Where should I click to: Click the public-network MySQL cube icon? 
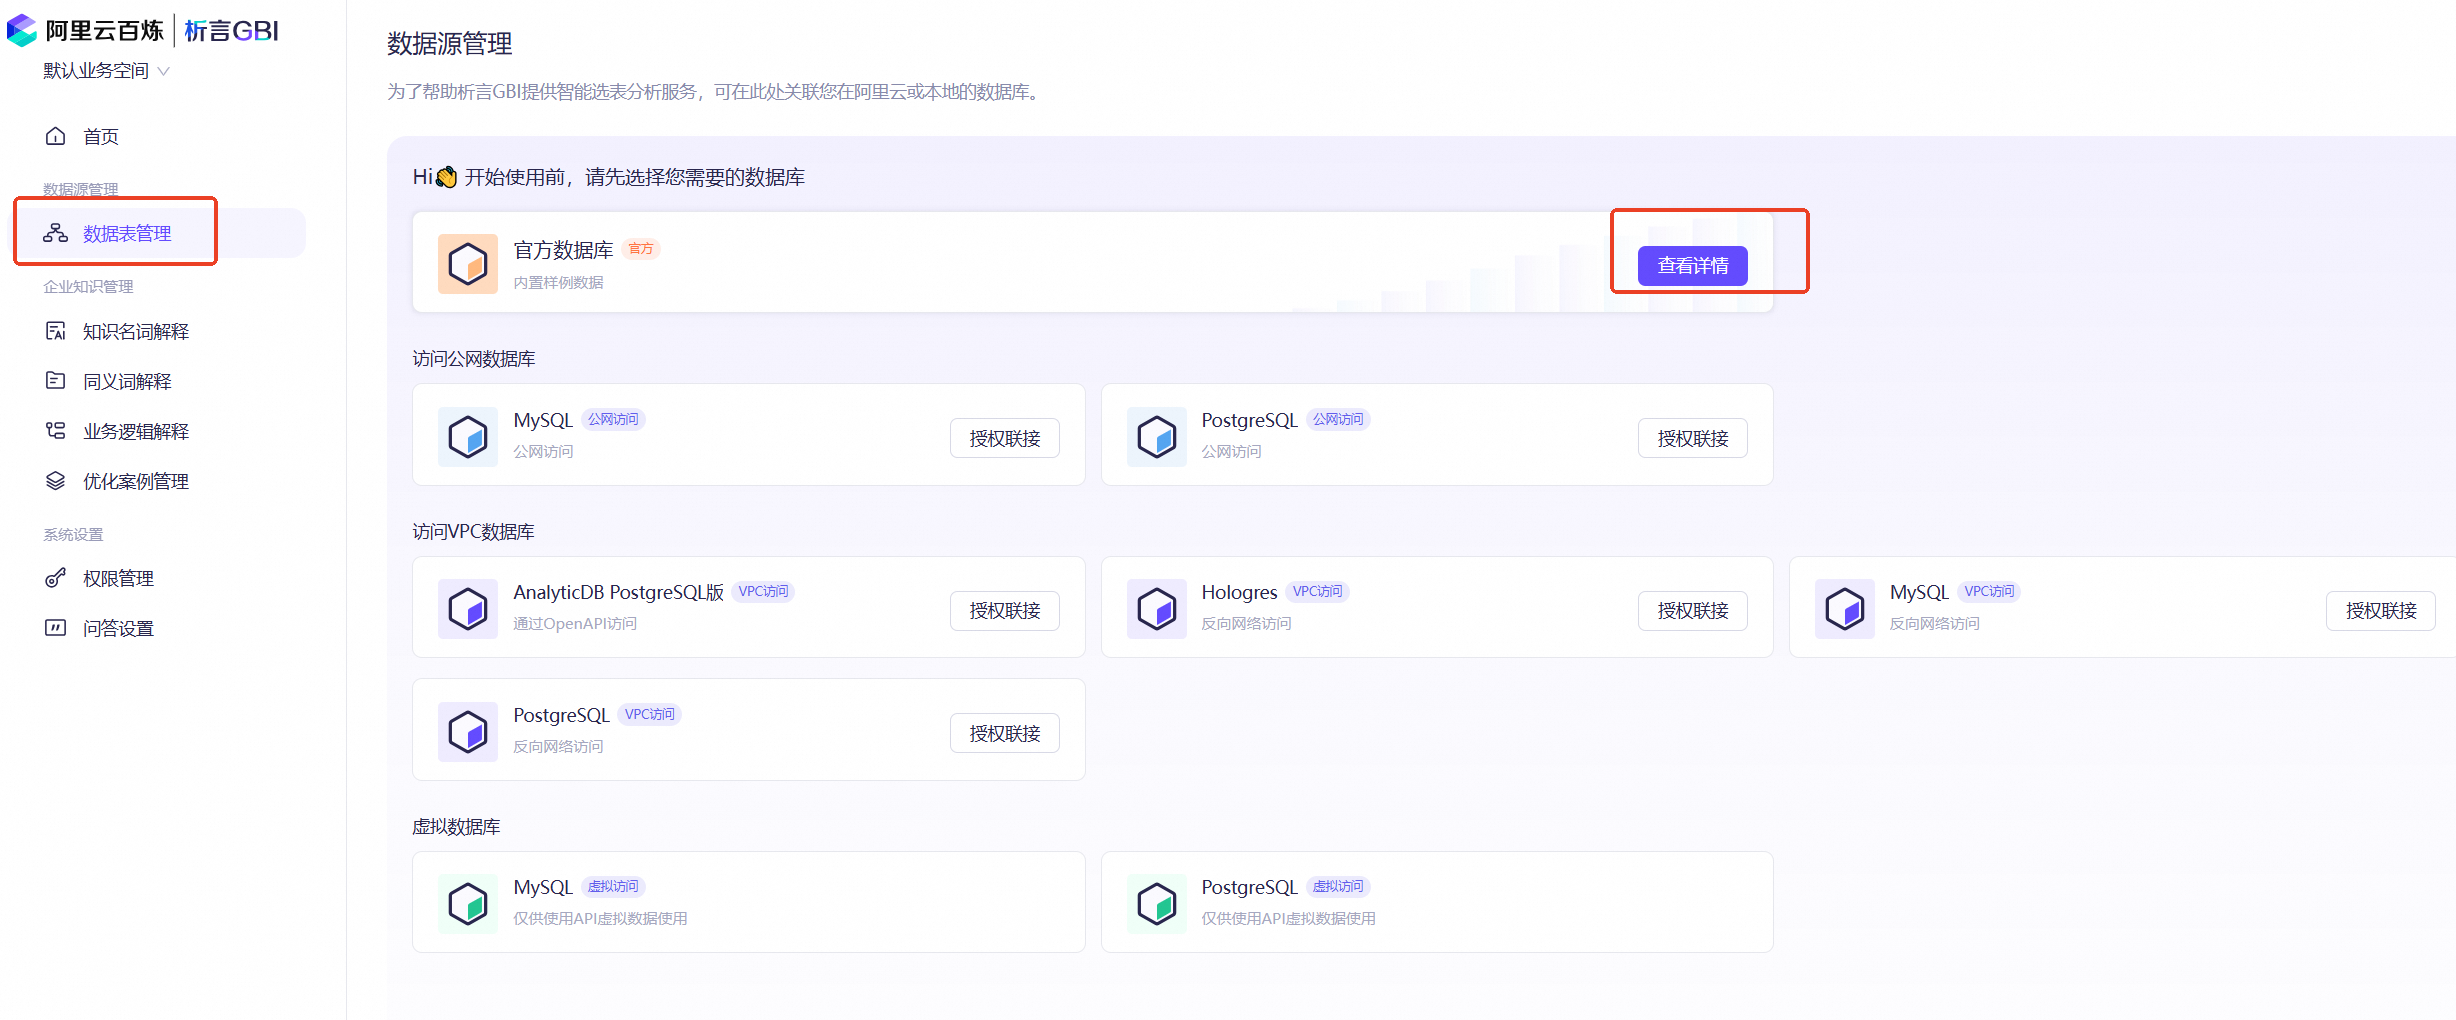coord(467,437)
